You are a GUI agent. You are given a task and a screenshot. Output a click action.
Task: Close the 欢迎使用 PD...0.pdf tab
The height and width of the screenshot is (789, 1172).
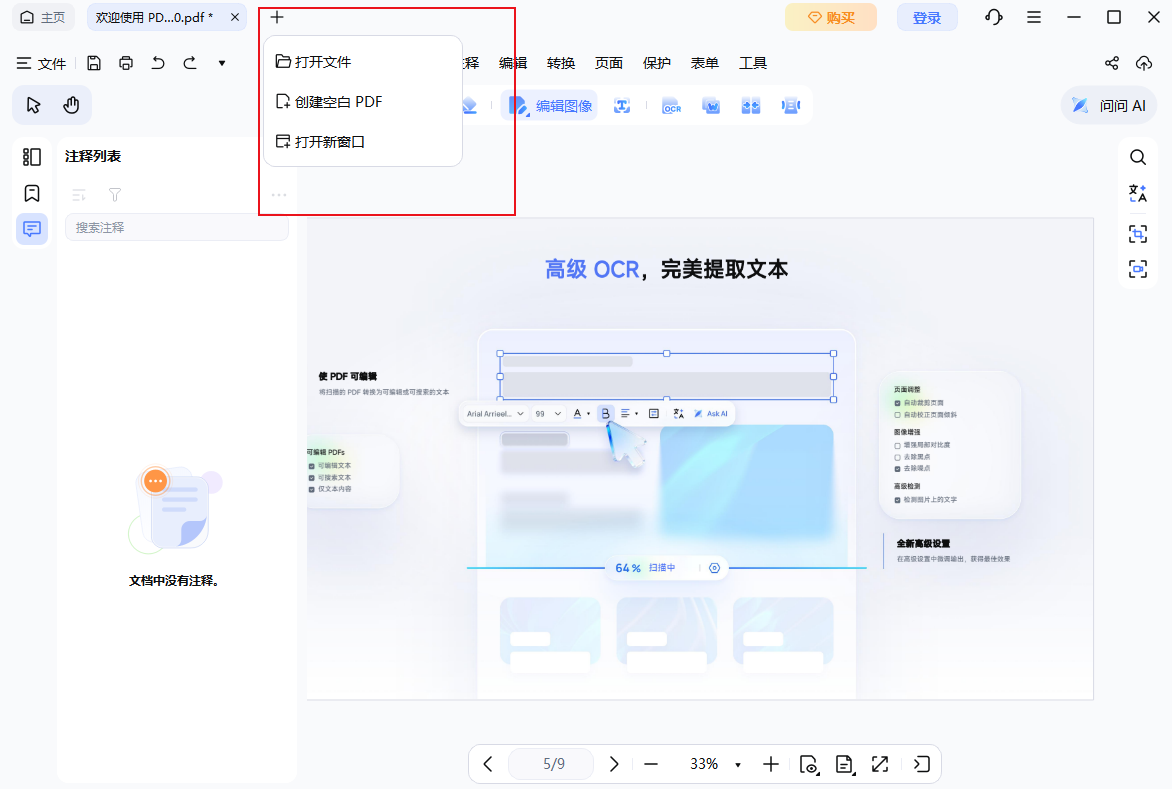pos(235,17)
